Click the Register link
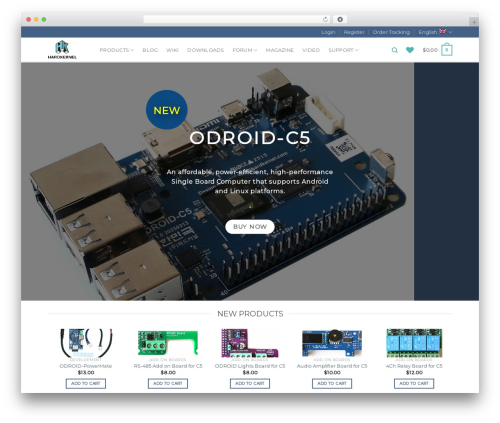Viewport: 500px width, 423px height. click(354, 32)
